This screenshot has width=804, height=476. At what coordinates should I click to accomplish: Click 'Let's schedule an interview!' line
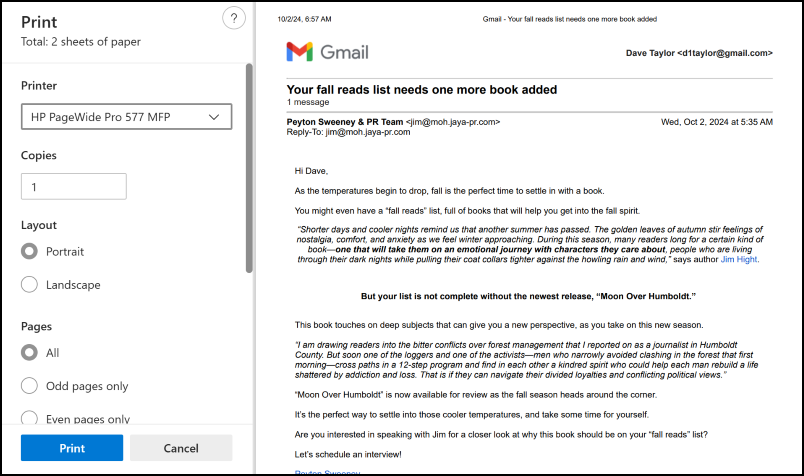click(x=348, y=454)
